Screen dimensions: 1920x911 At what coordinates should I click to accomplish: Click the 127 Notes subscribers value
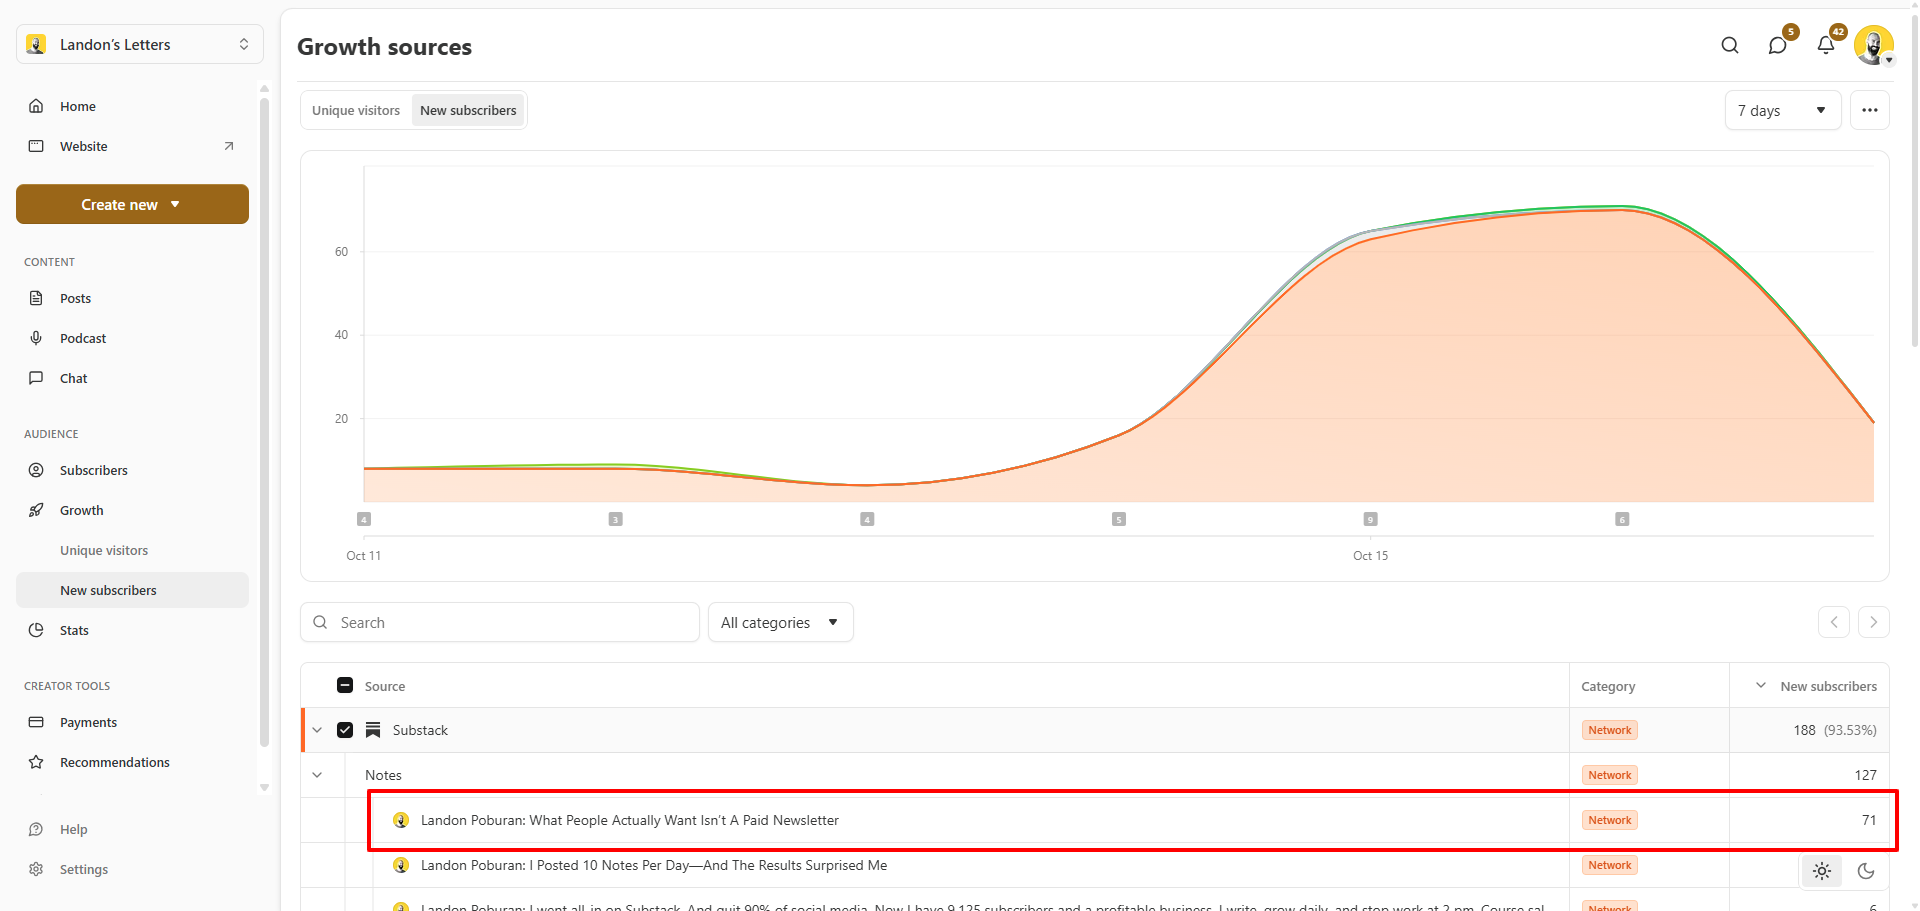point(1866,775)
